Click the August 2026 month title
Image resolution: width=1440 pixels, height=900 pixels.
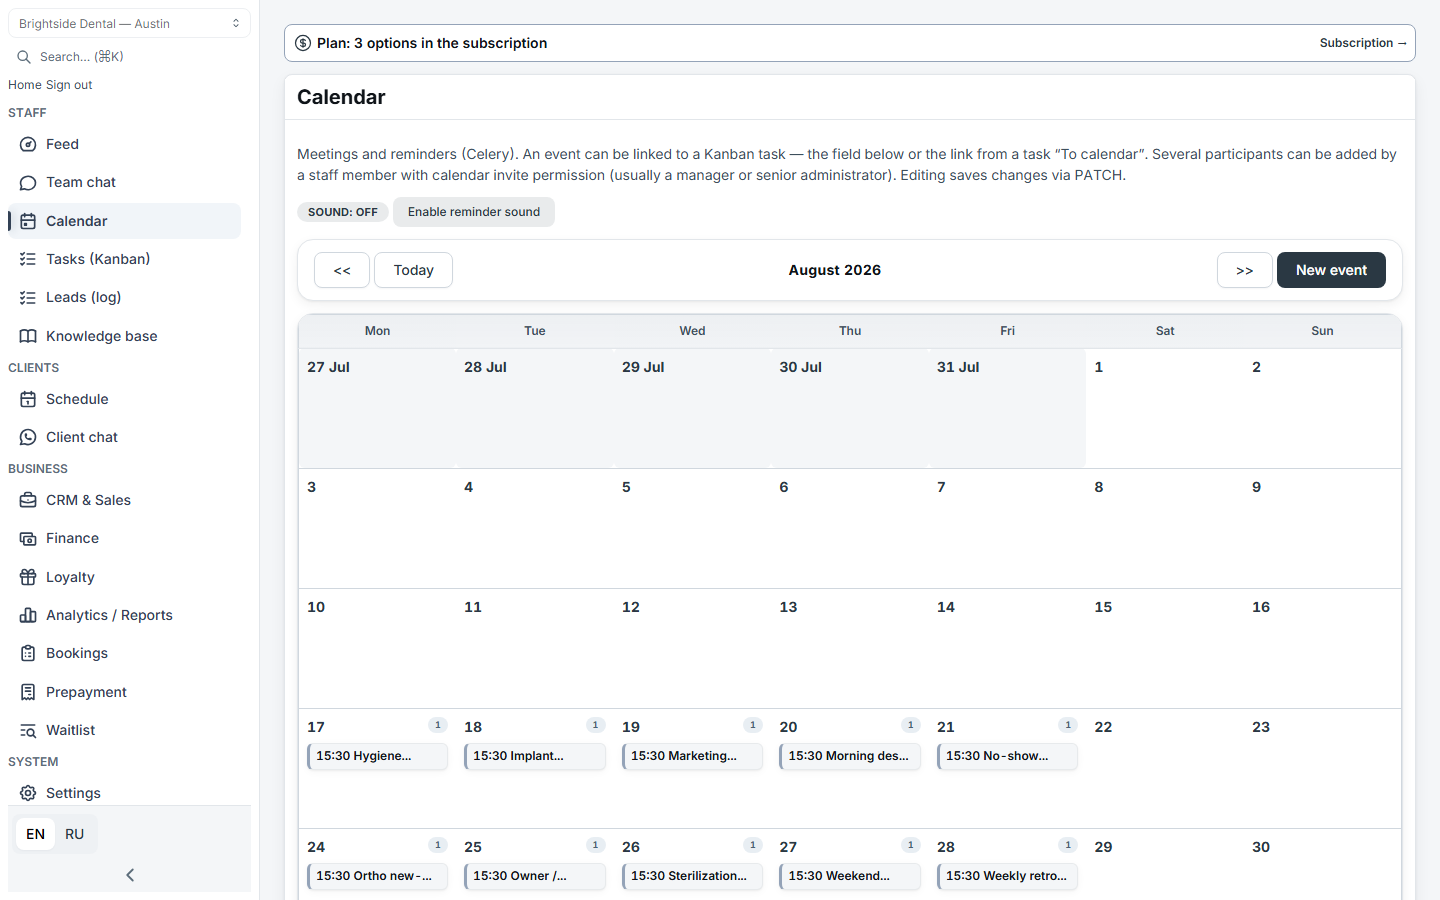835,270
